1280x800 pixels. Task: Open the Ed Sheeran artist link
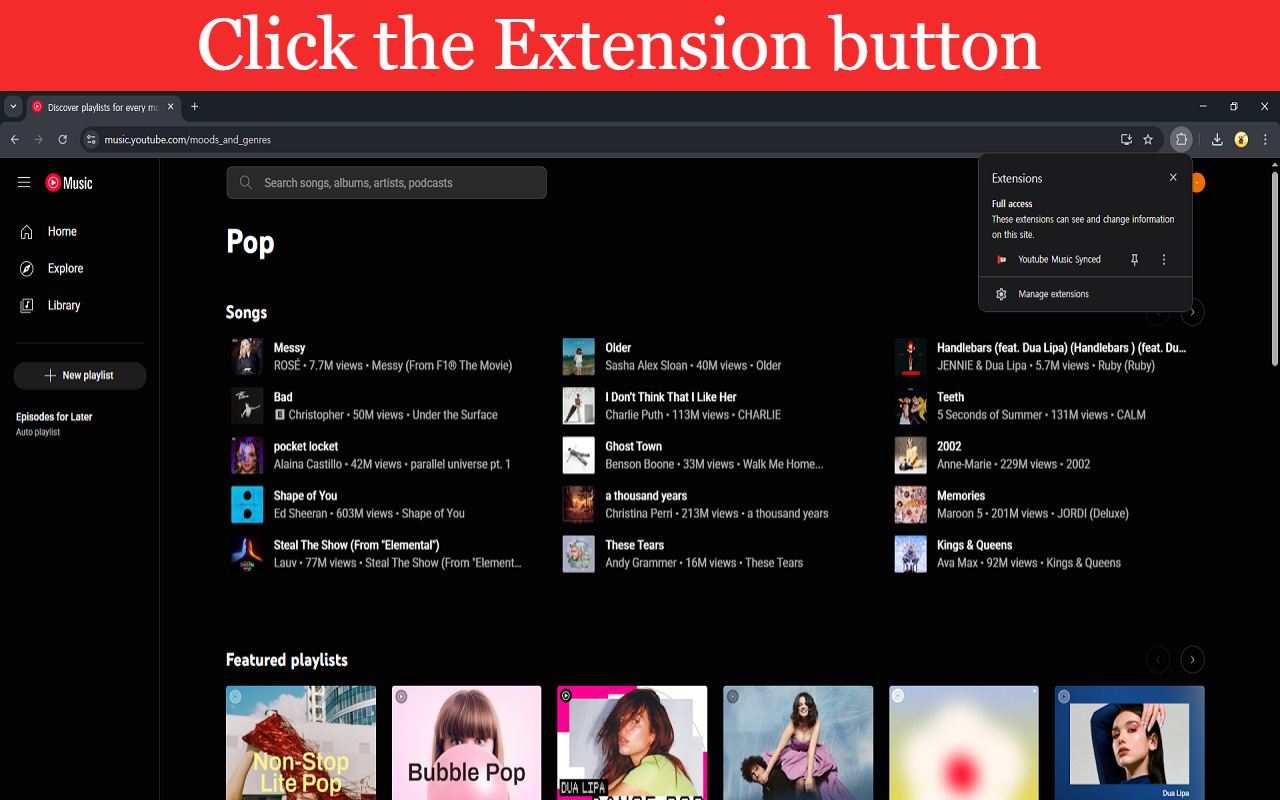300,513
